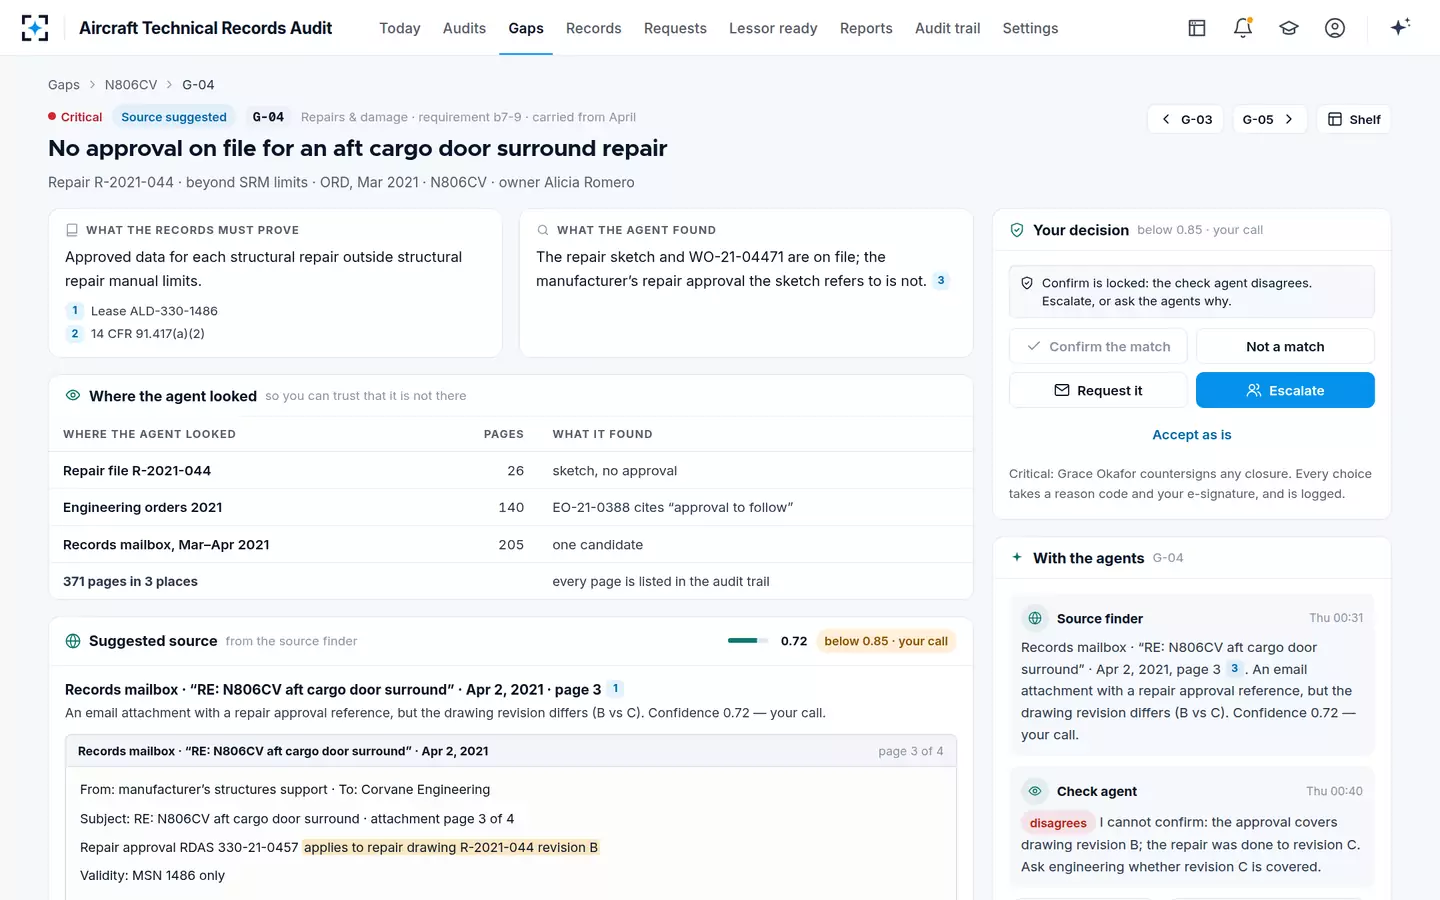Click the Check agent eye avatar
The width and height of the screenshot is (1440, 900).
(1035, 791)
